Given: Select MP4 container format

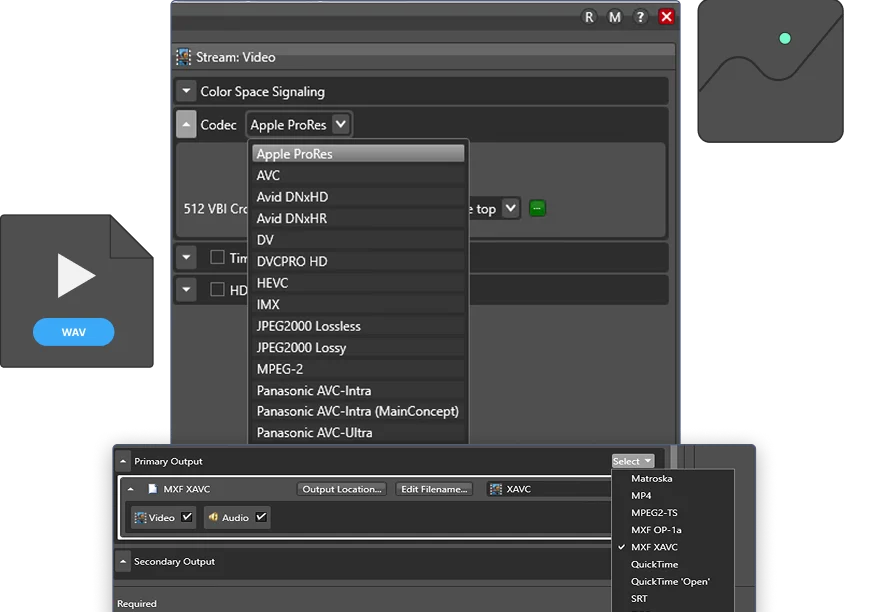Looking at the screenshot, I should [x=673, y=496].
